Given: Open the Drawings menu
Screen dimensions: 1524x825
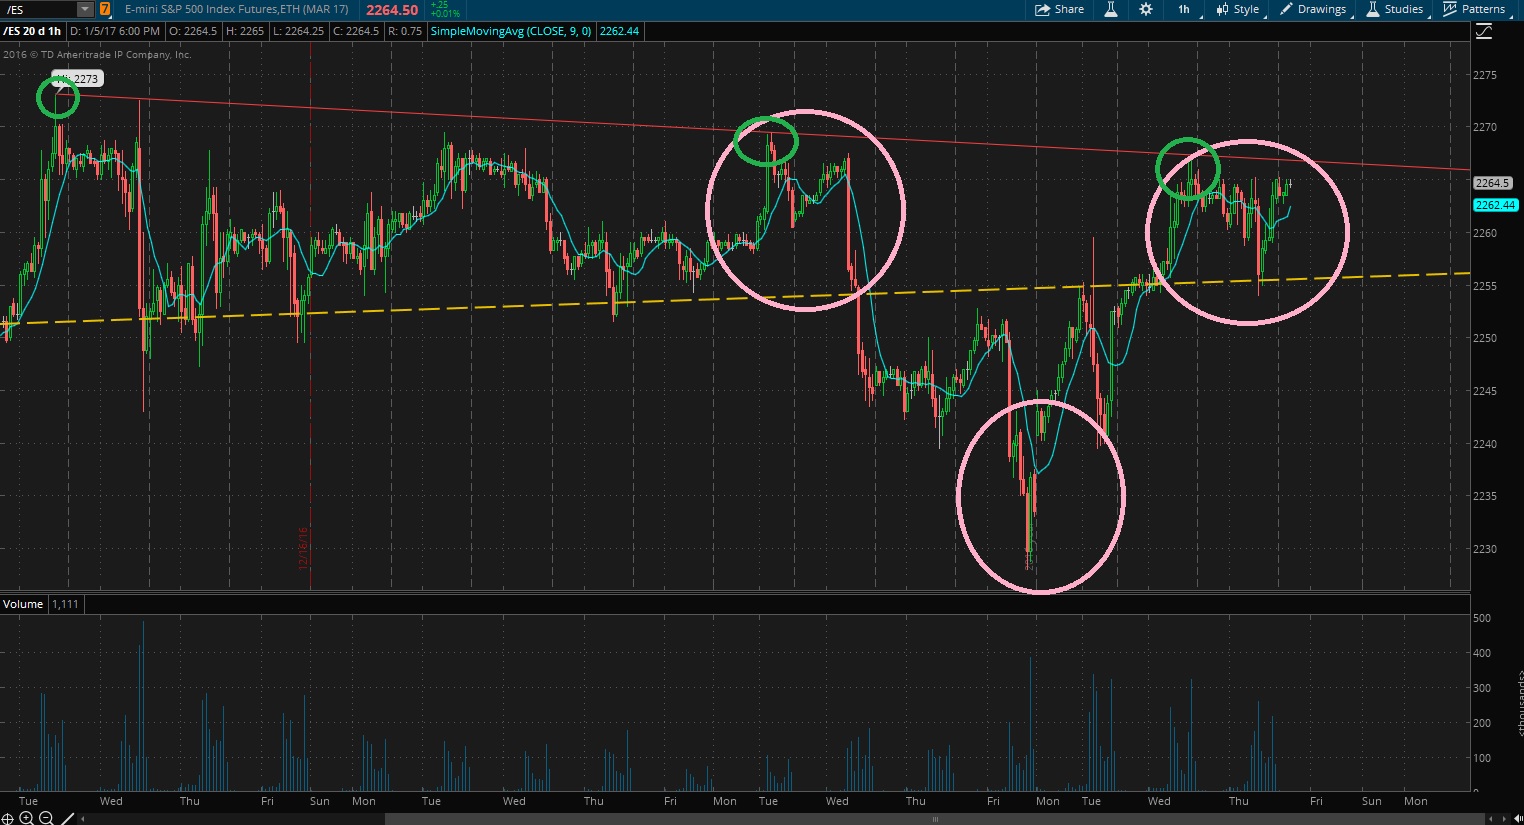Looking at the screenshot, I should coord(1313,9).
